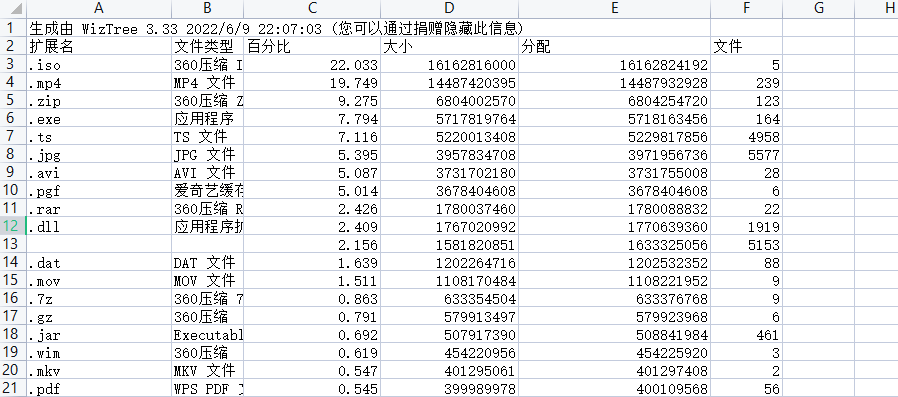This screenshot has height=397, width=898.
Task: Select column G header
Action: pyautogui.click(x=818, y=8)
